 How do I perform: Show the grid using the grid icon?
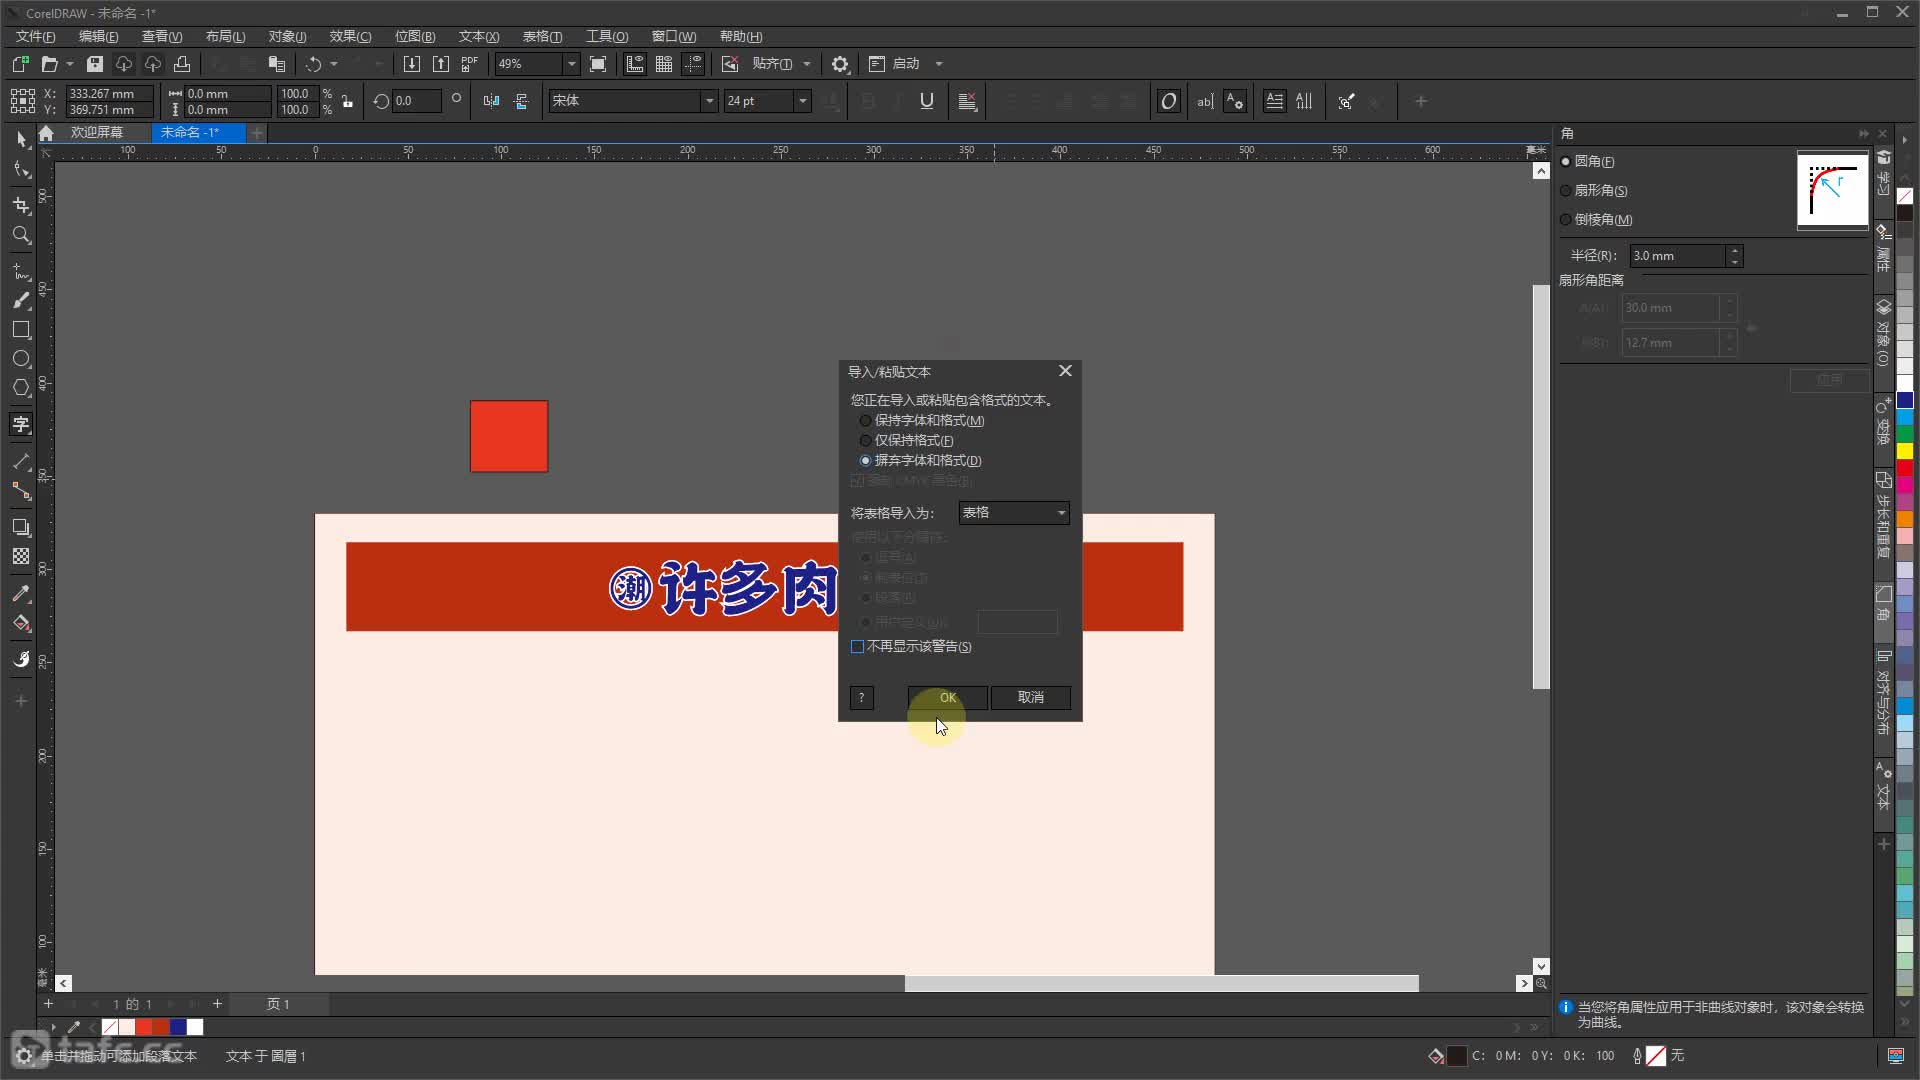664,64
